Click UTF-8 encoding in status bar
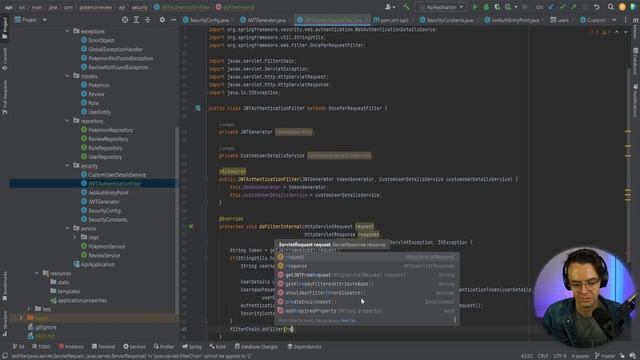Image resolution: width=640 pixels, height=360 pixels. 560,356
